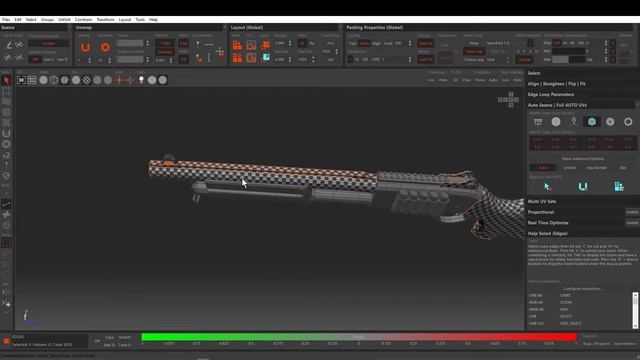Select the Unfold mode option
640x360 pixels.
coord(569,168)
